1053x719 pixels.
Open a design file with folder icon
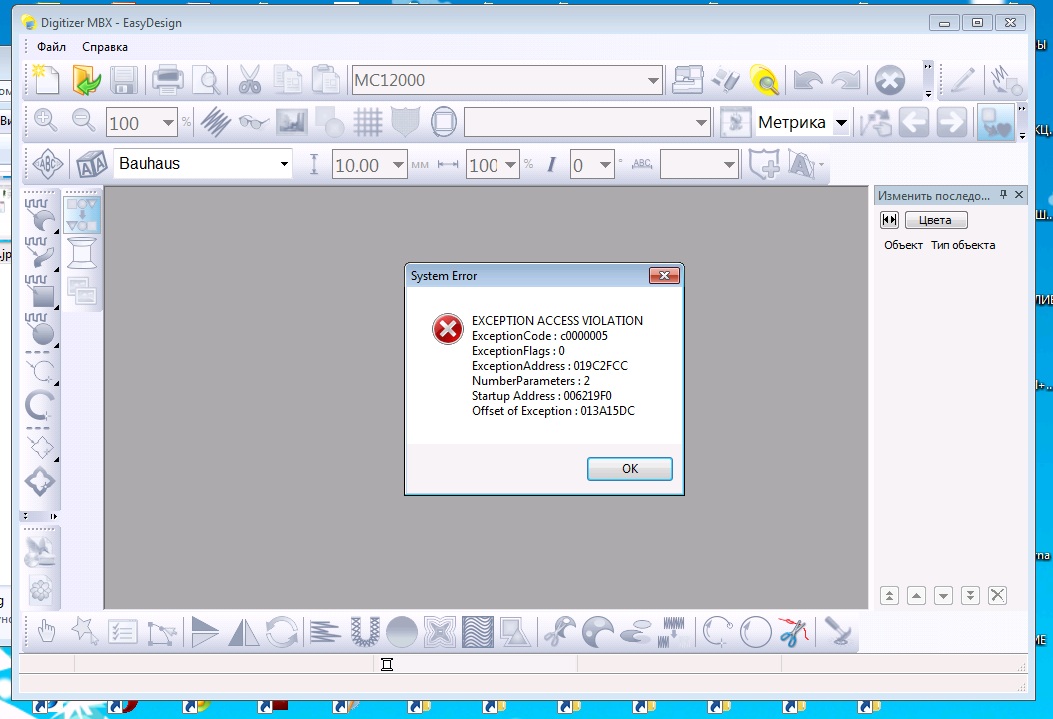point(85,80)
